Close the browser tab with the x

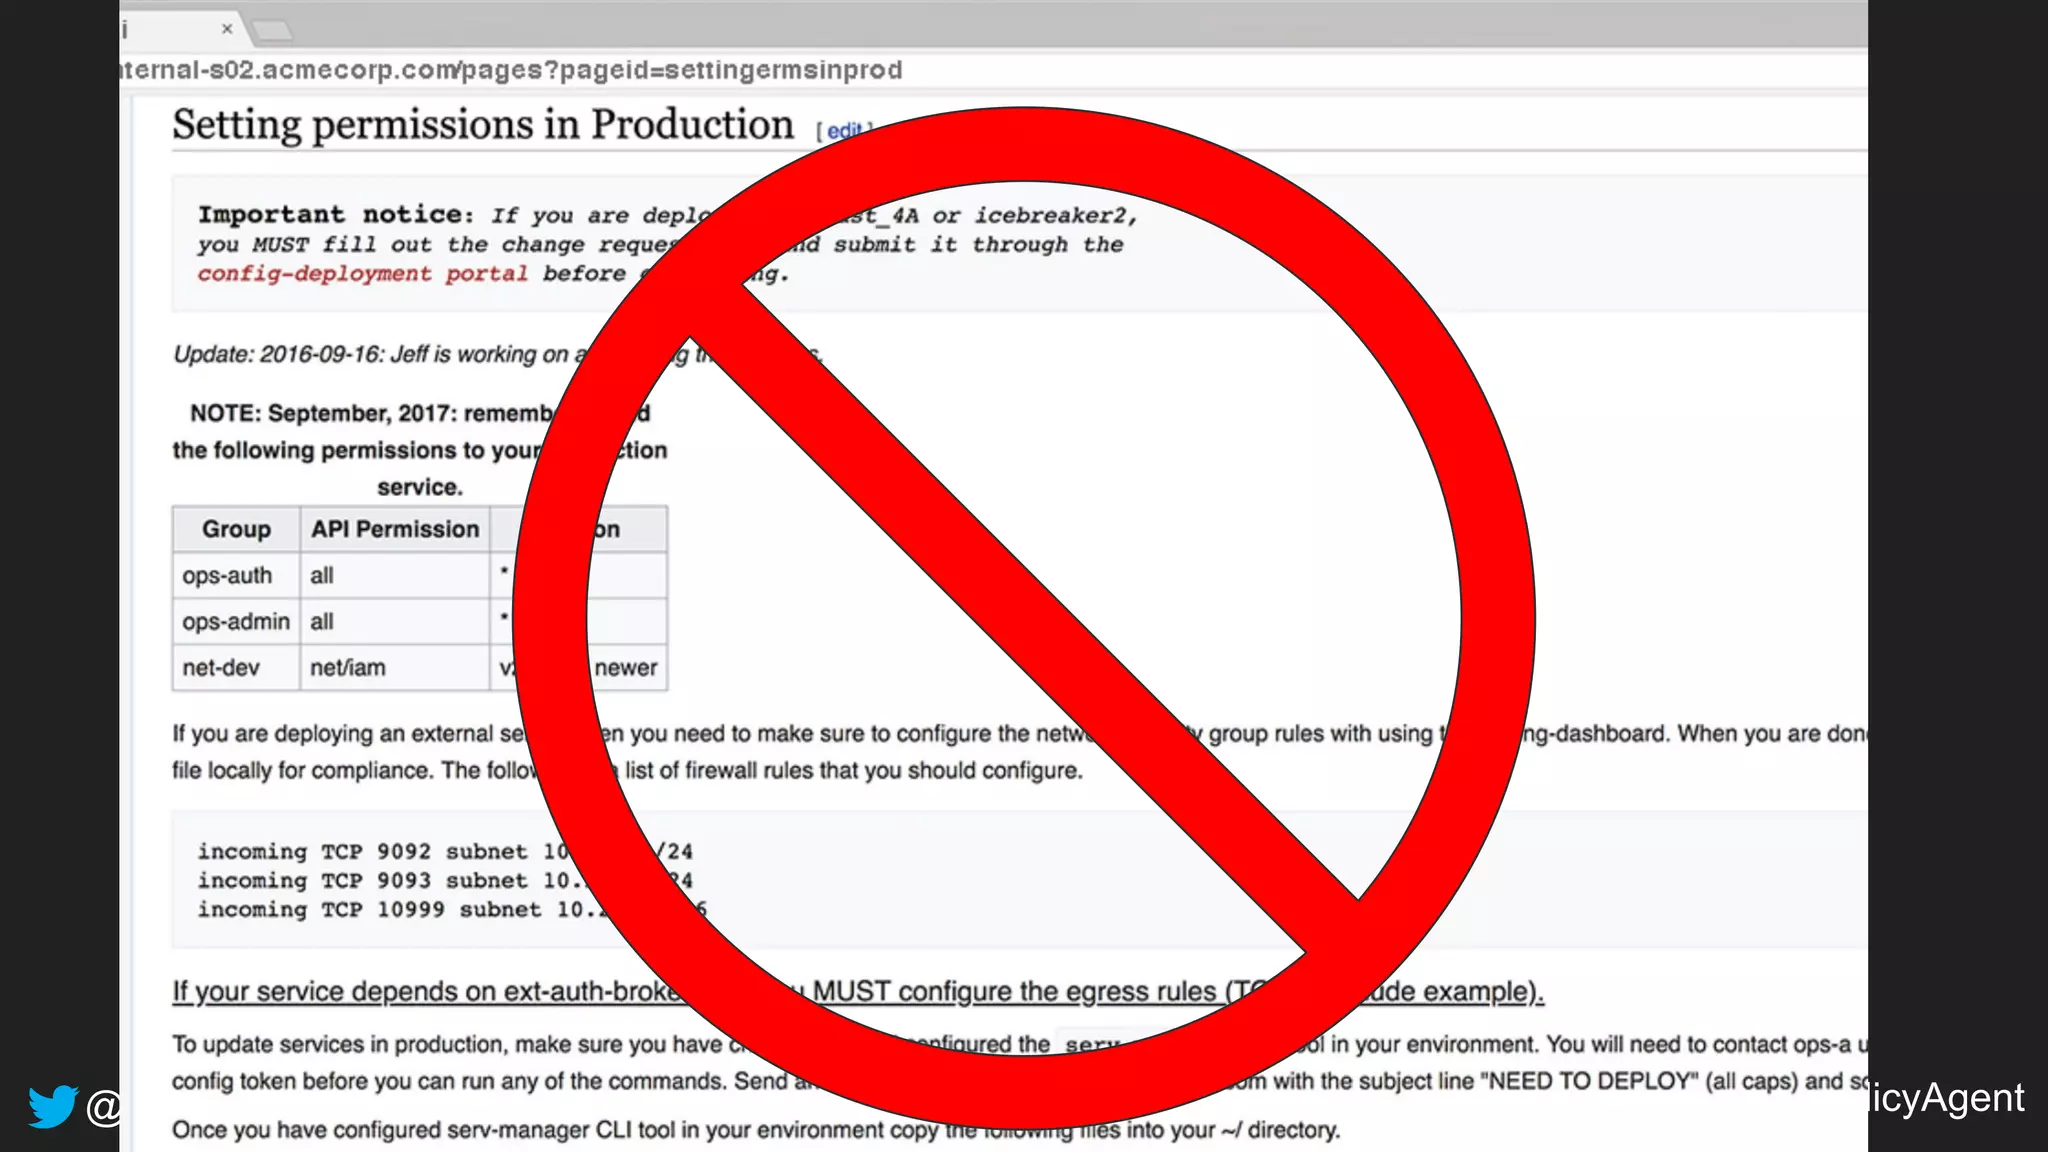coord(227,29)
